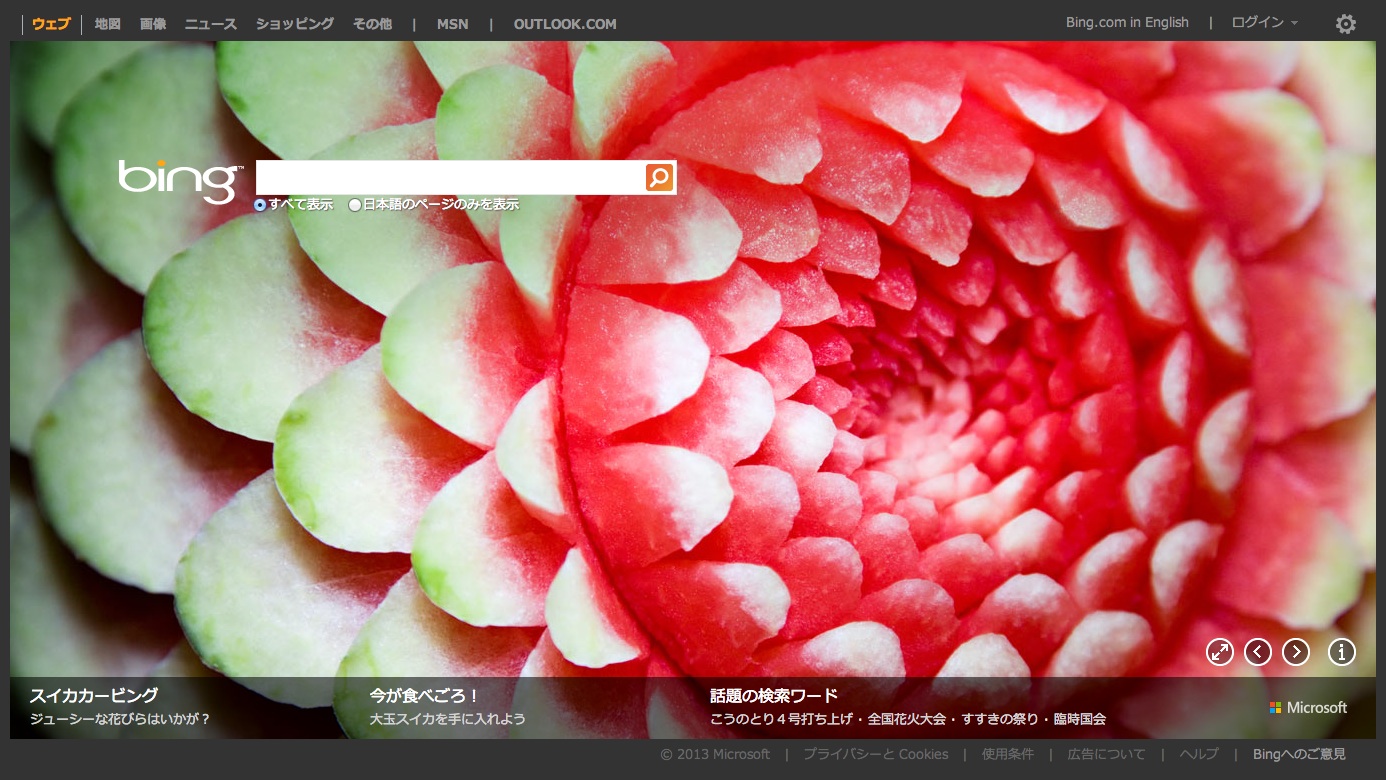Select 日本語のページのみを表示 radio option
This screenshot has height=780, width=1386.
pos(355,205)
